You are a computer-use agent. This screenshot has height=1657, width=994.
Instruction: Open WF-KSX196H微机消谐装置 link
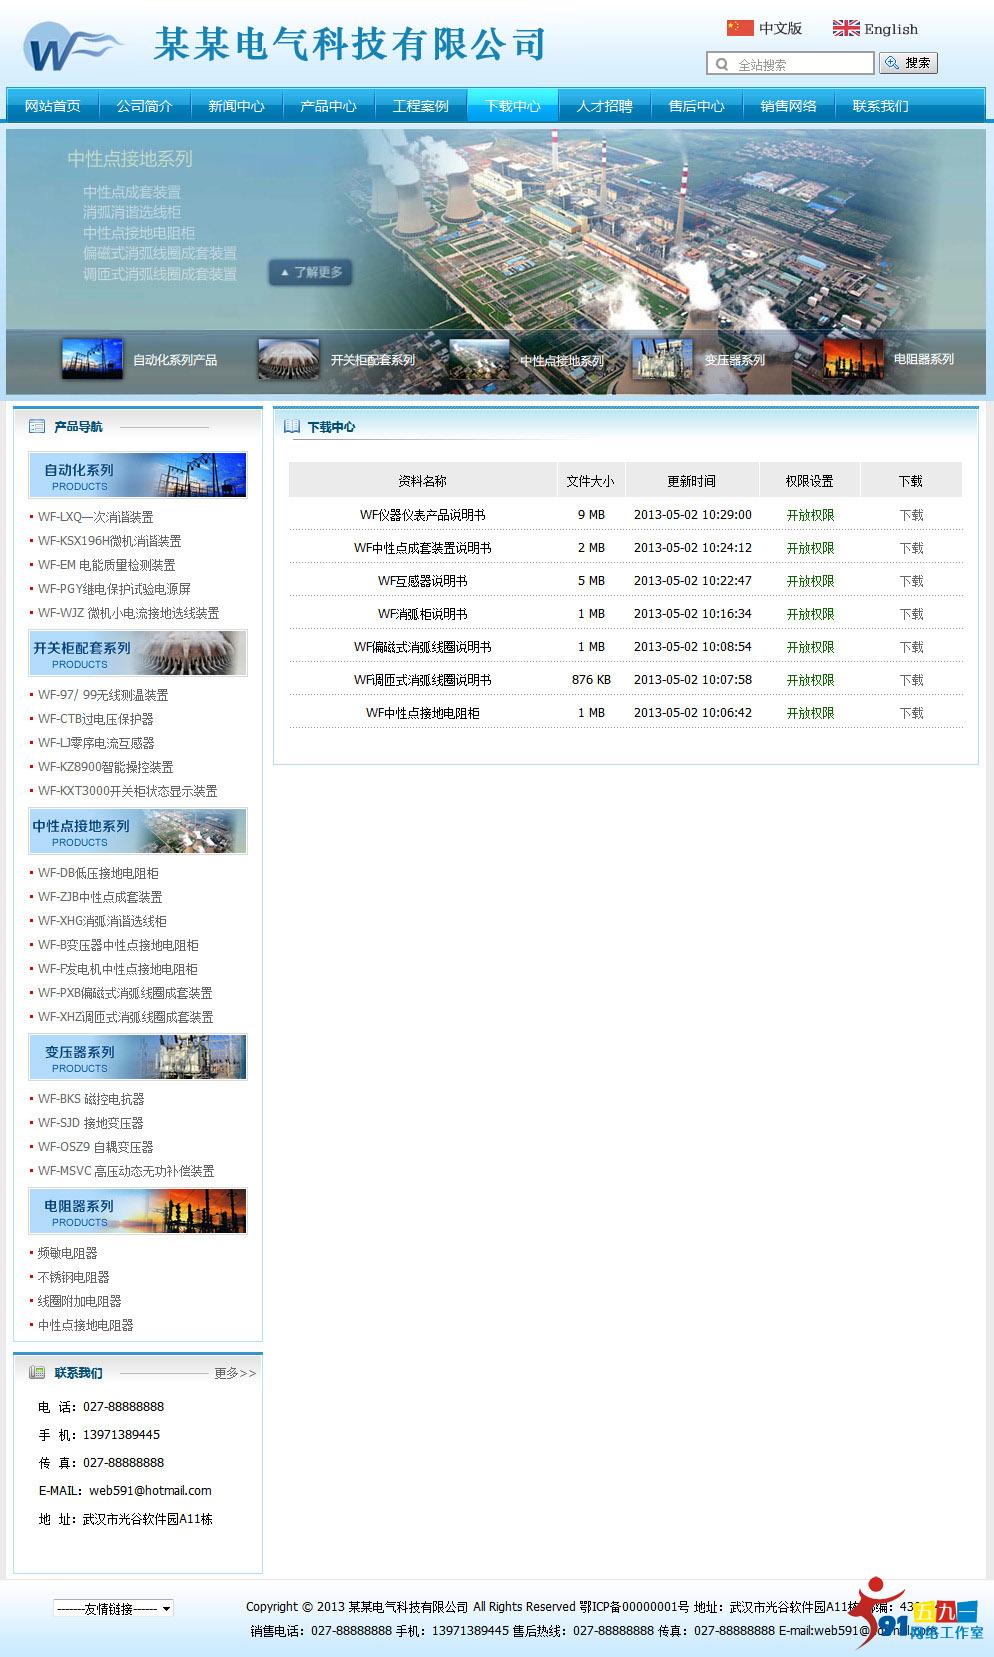(110, 541)
